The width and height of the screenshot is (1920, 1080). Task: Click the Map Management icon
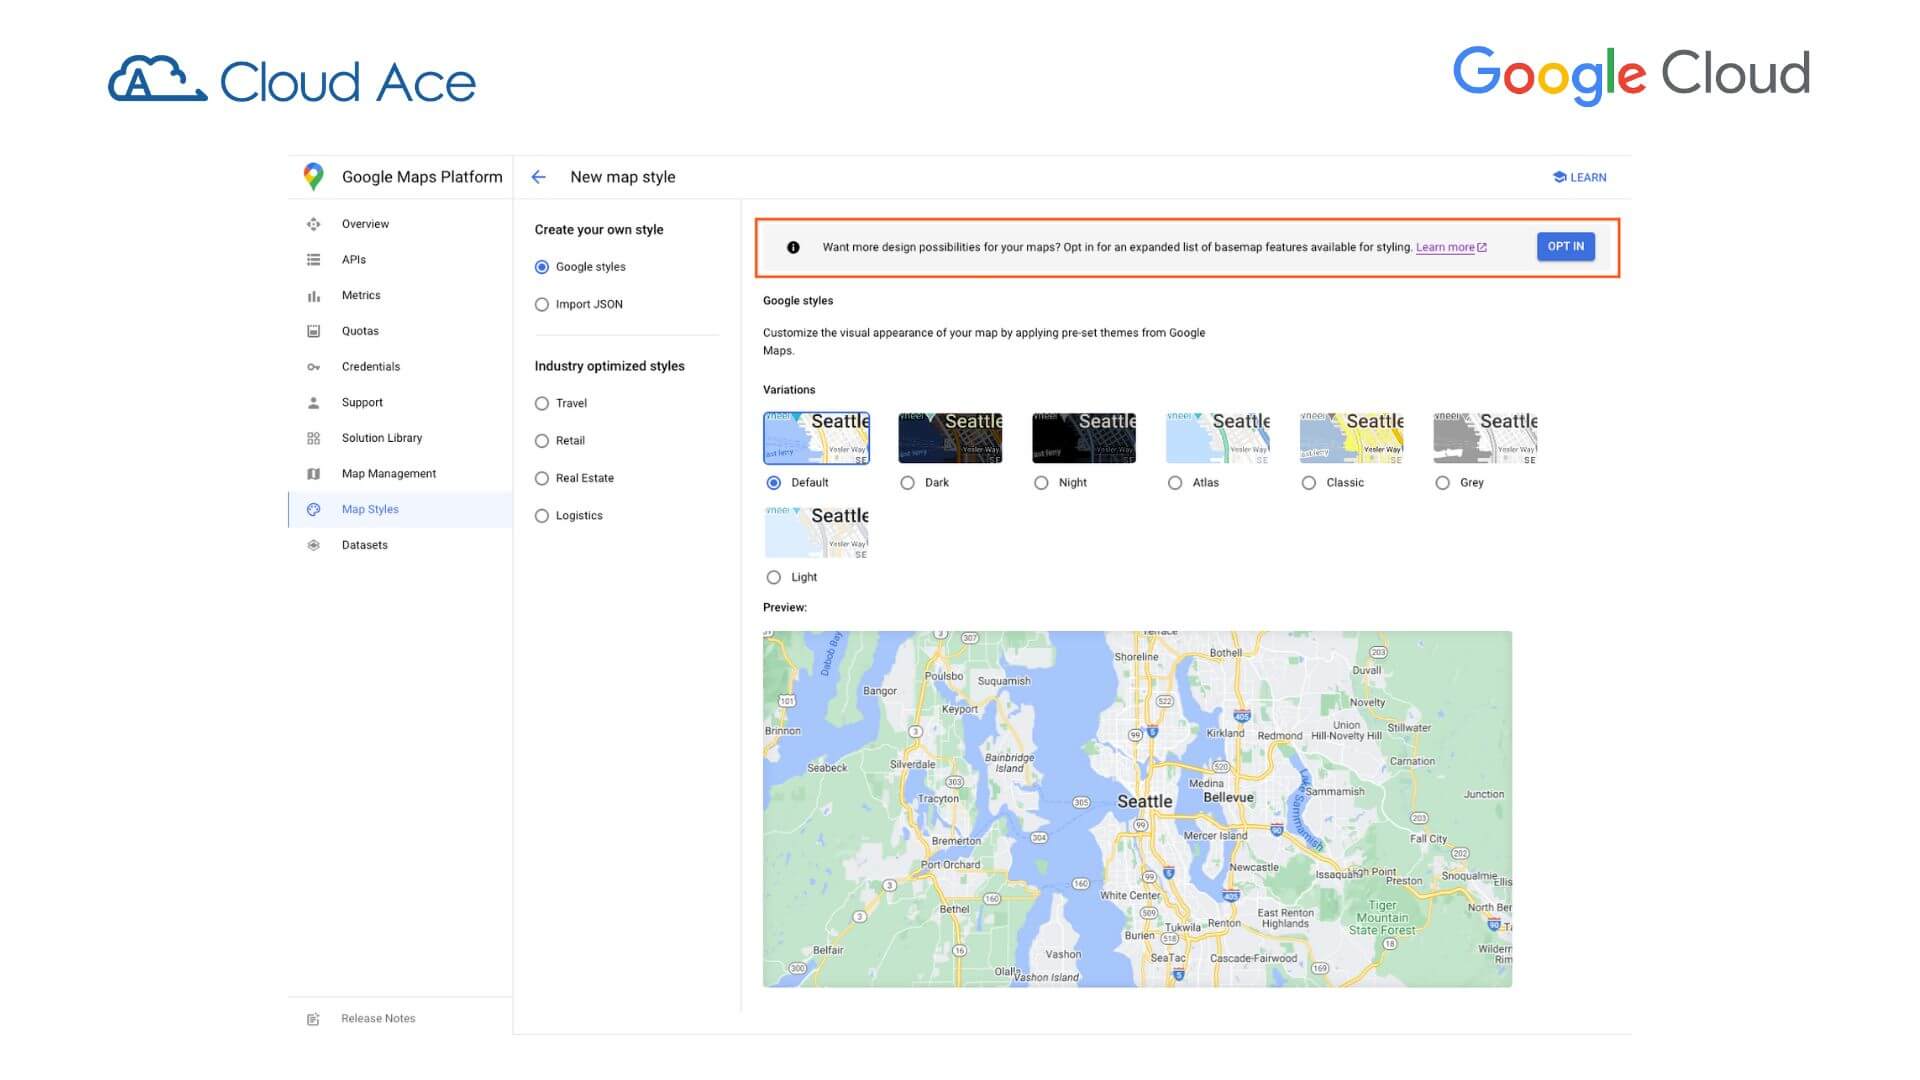[x=313, y=474]
